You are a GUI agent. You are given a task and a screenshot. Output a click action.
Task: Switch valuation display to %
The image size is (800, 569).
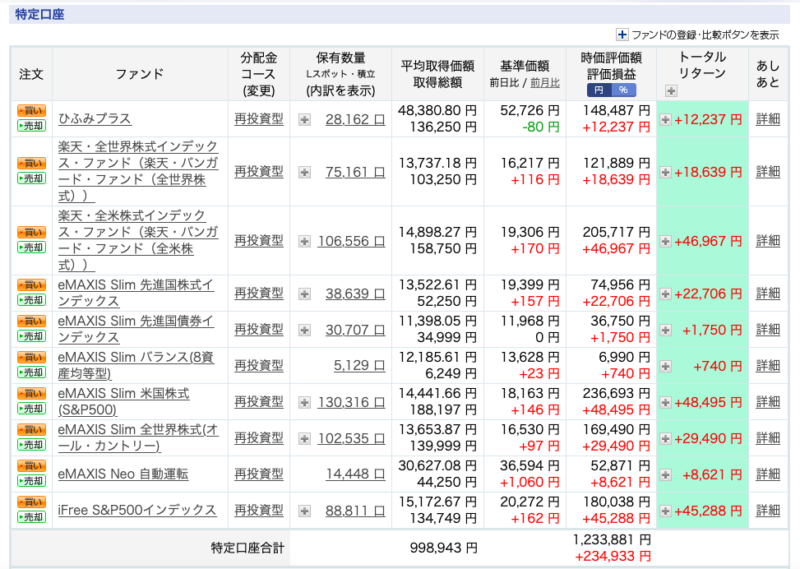(x=623, y=90)
